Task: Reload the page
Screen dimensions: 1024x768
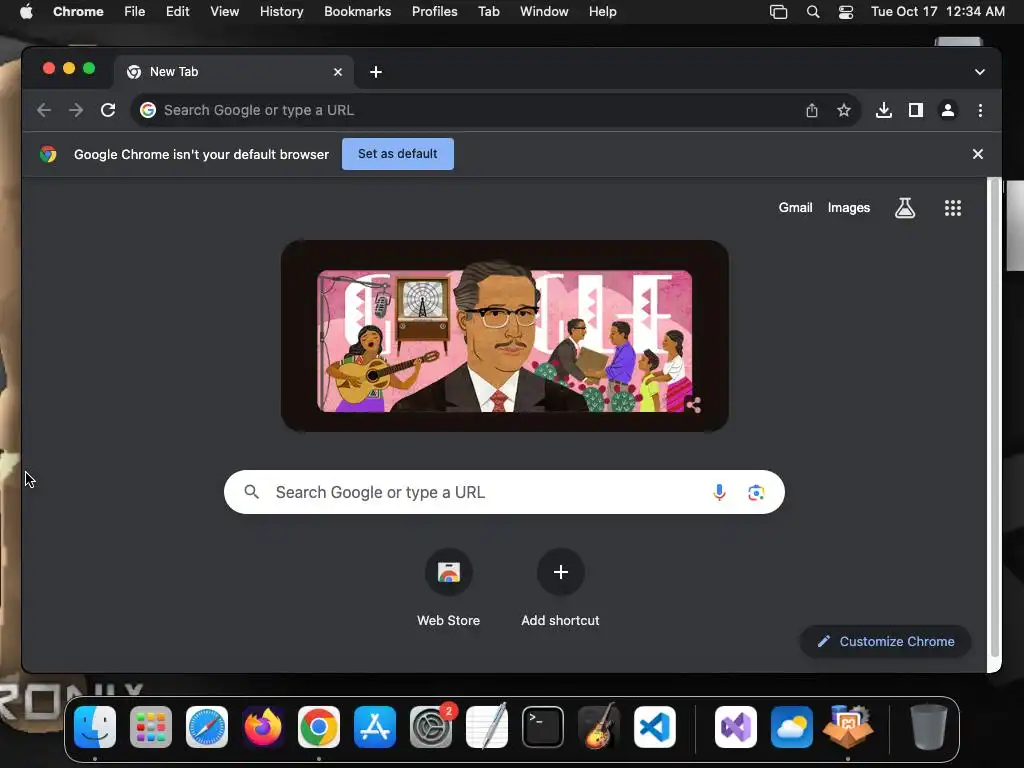Action: 108,110
